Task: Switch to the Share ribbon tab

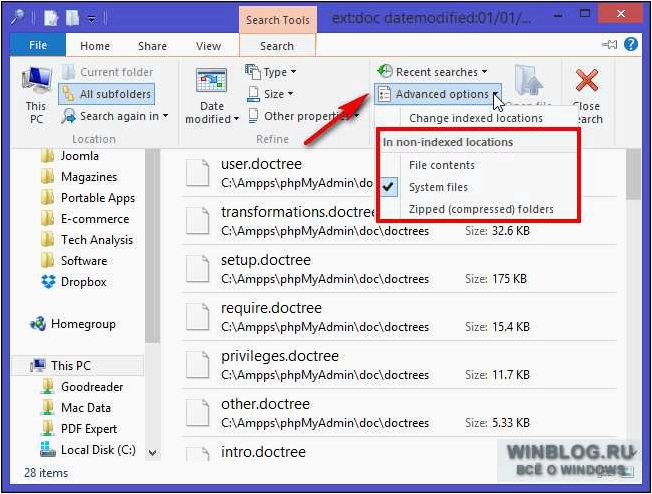Action: pyautogui.click(x=152, y=46)
